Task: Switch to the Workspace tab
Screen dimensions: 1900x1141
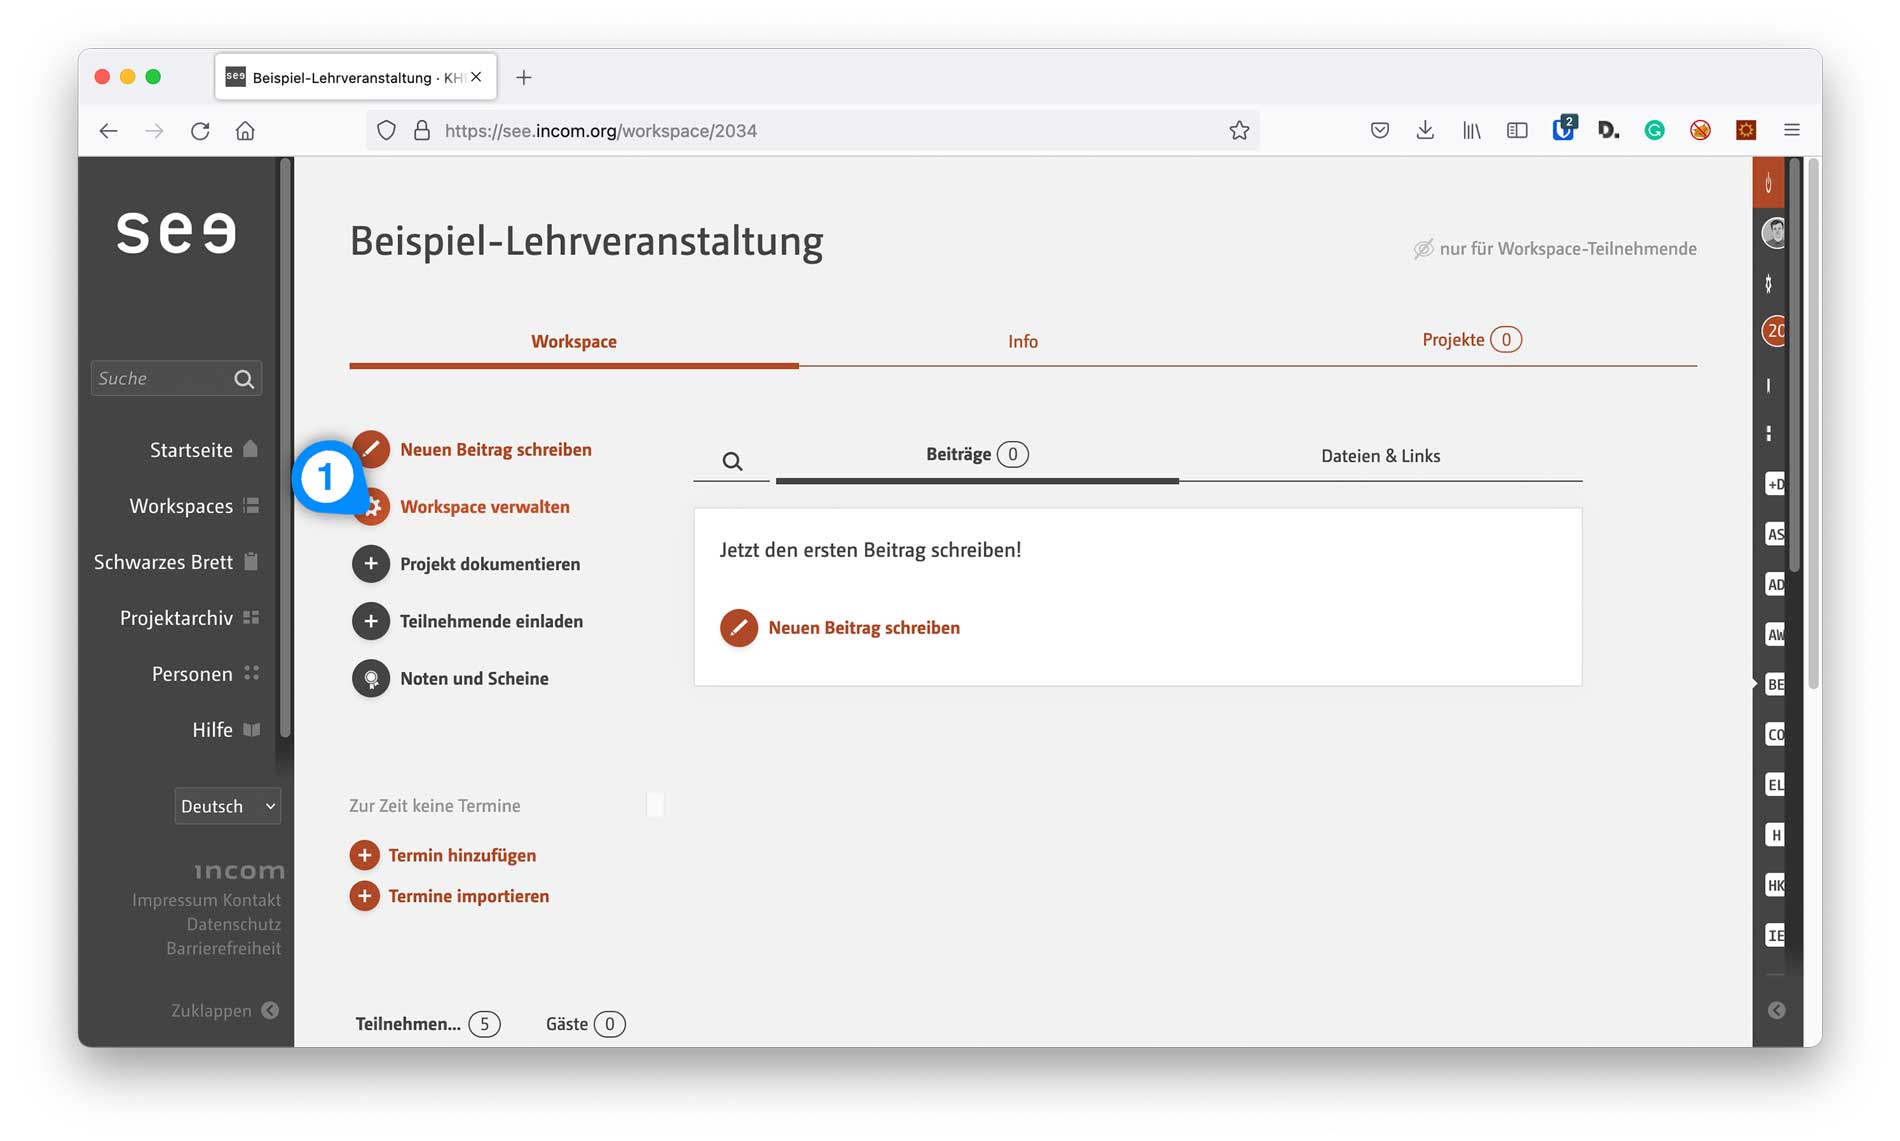Action: [x=574, y=341]
